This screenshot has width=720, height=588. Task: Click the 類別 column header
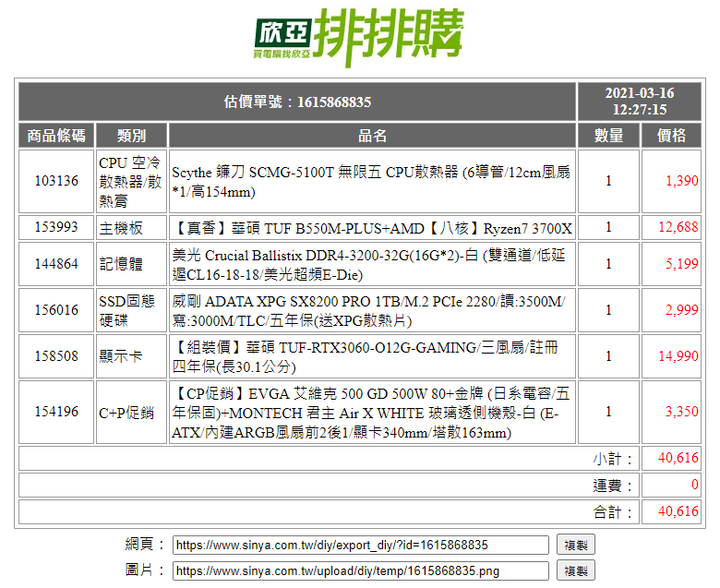pyautogui.click(x=131, y=135)
